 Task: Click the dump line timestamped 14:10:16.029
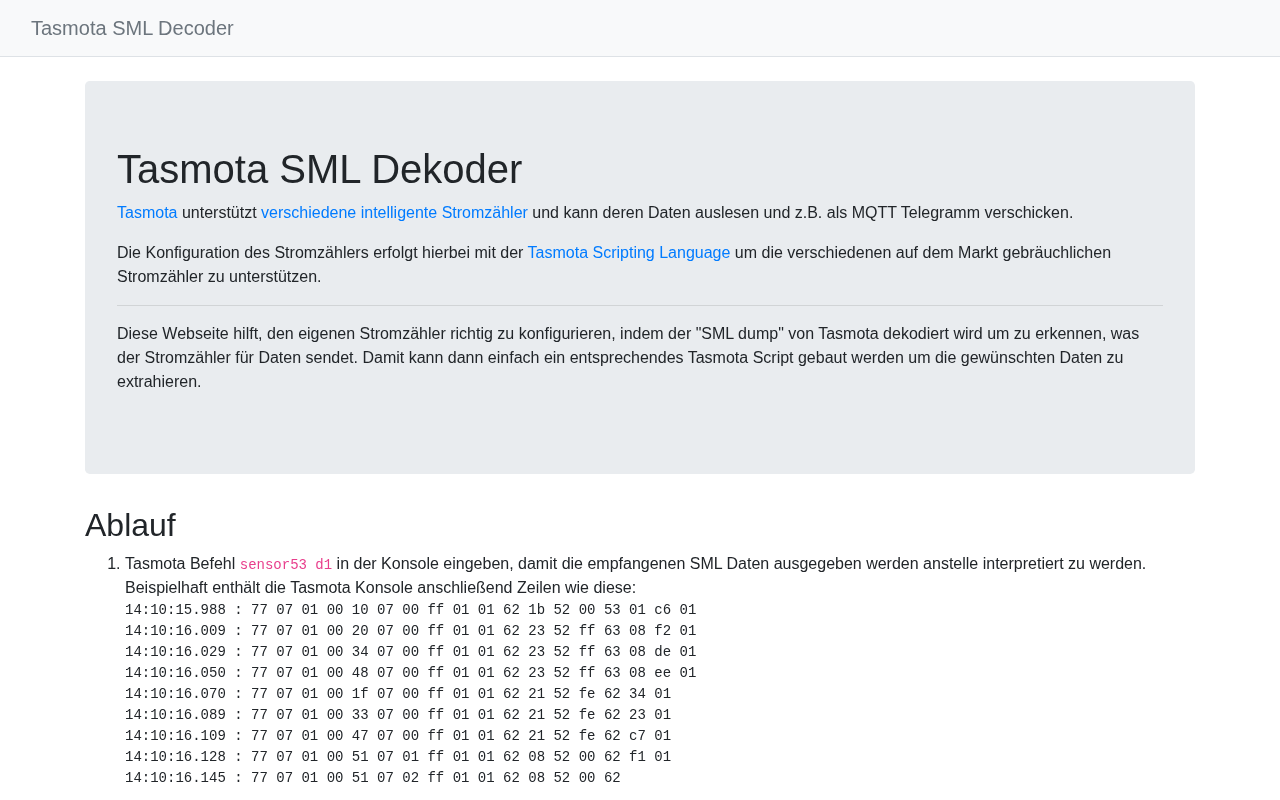pos(411,652)
